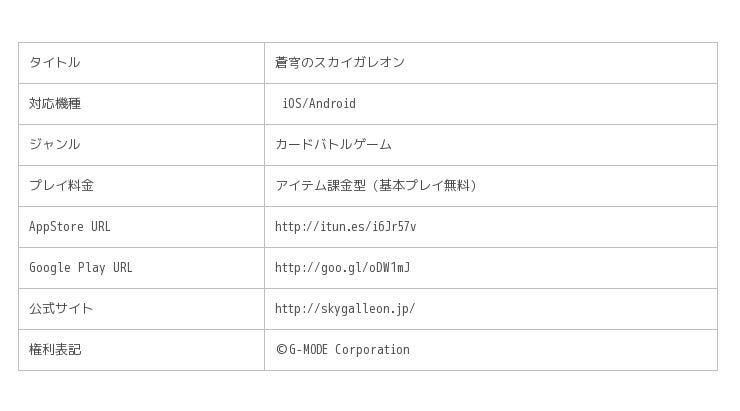Select the G-MODE text in copyright
The image size is (740, 411).
click(308, 350)
